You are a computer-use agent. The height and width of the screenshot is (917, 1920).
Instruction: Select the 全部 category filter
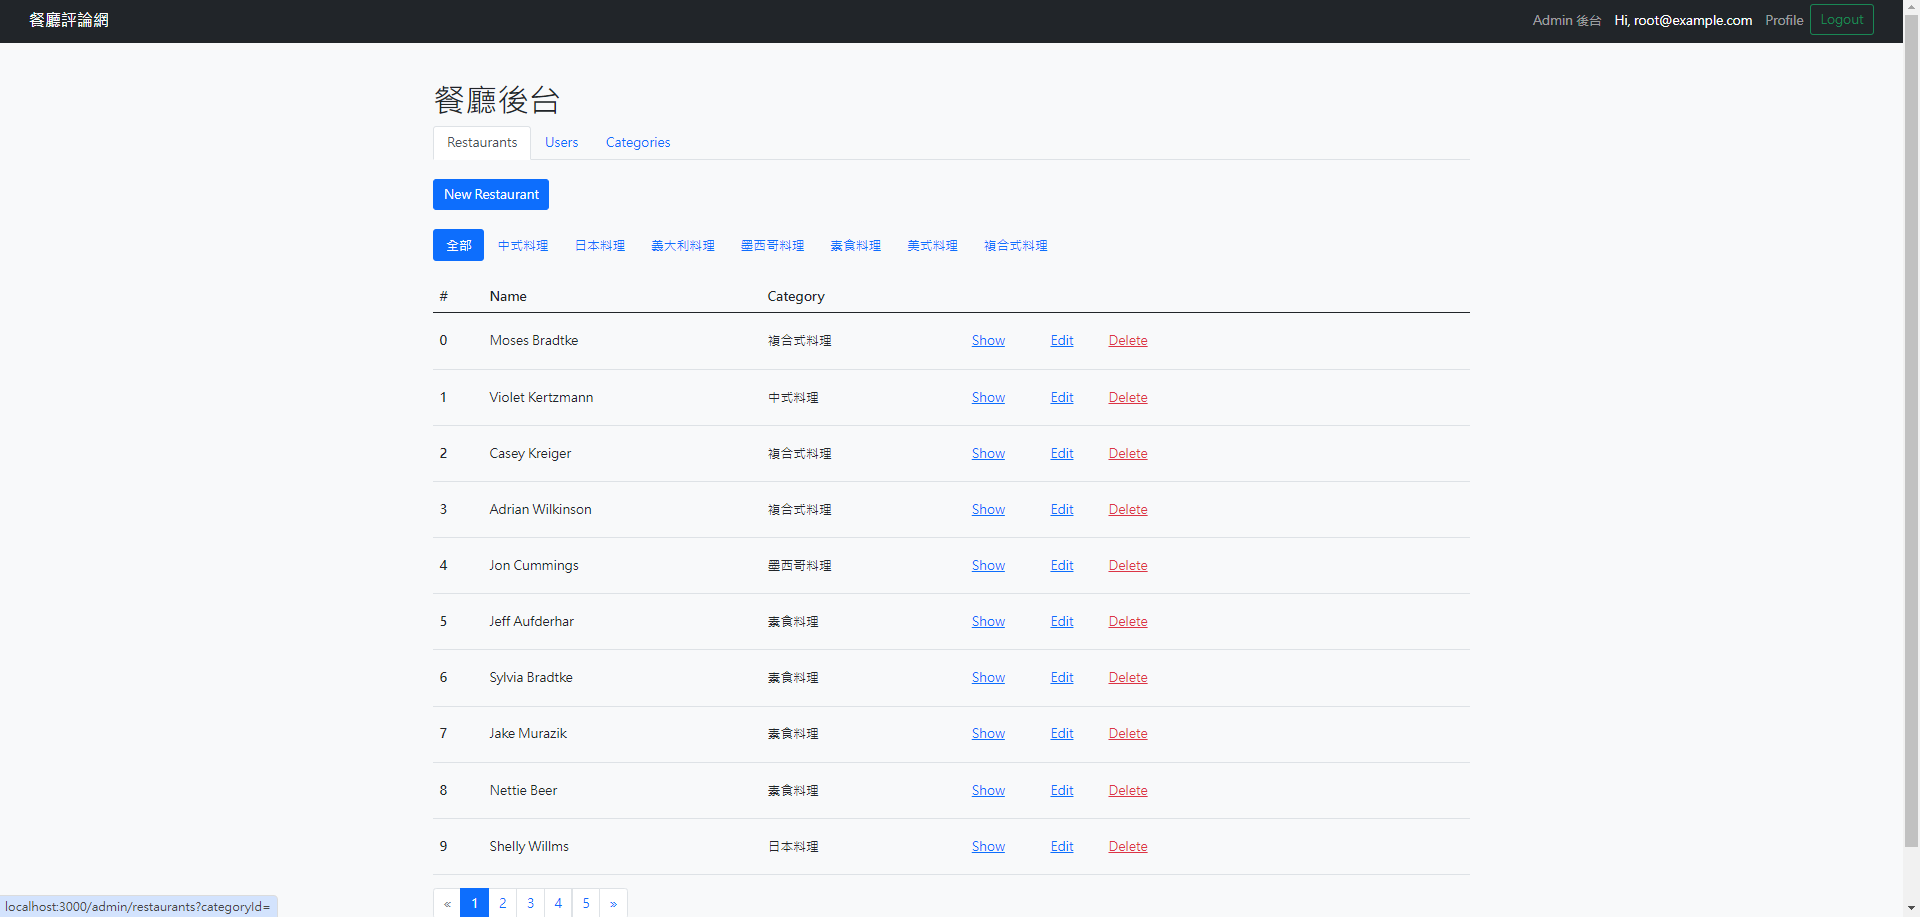[458, 245]
